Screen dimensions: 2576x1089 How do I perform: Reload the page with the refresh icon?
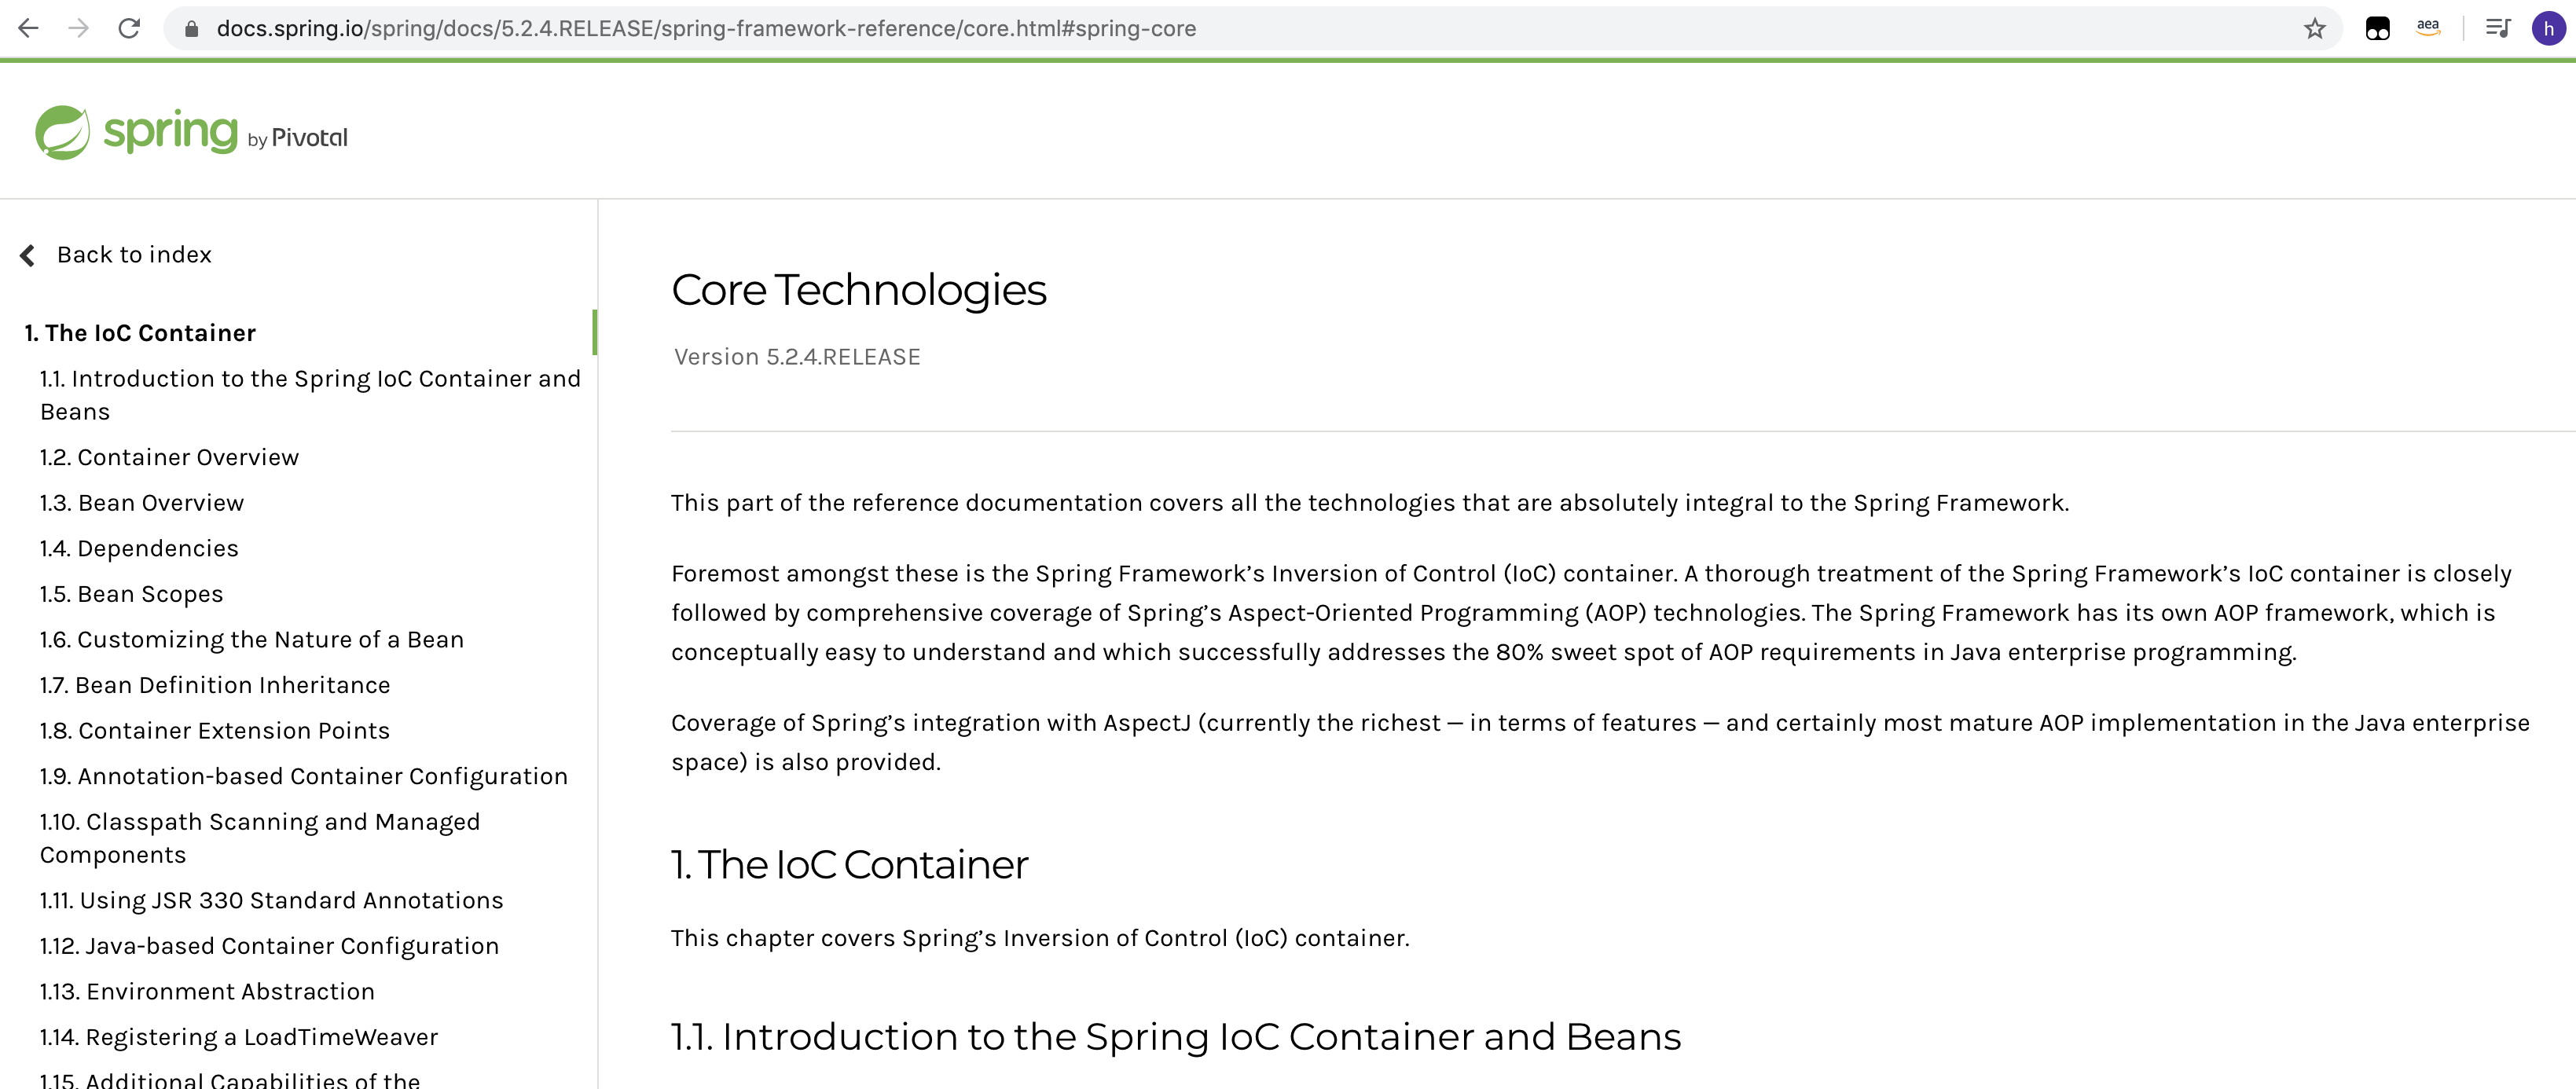tap(129, 28)
